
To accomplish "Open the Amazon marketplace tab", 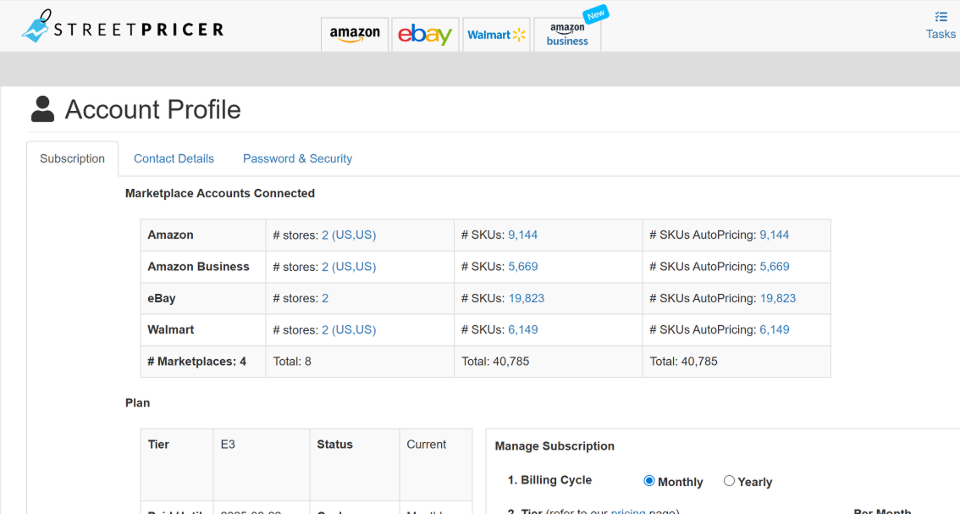I will pyautogui.click(x=354, y=34).
